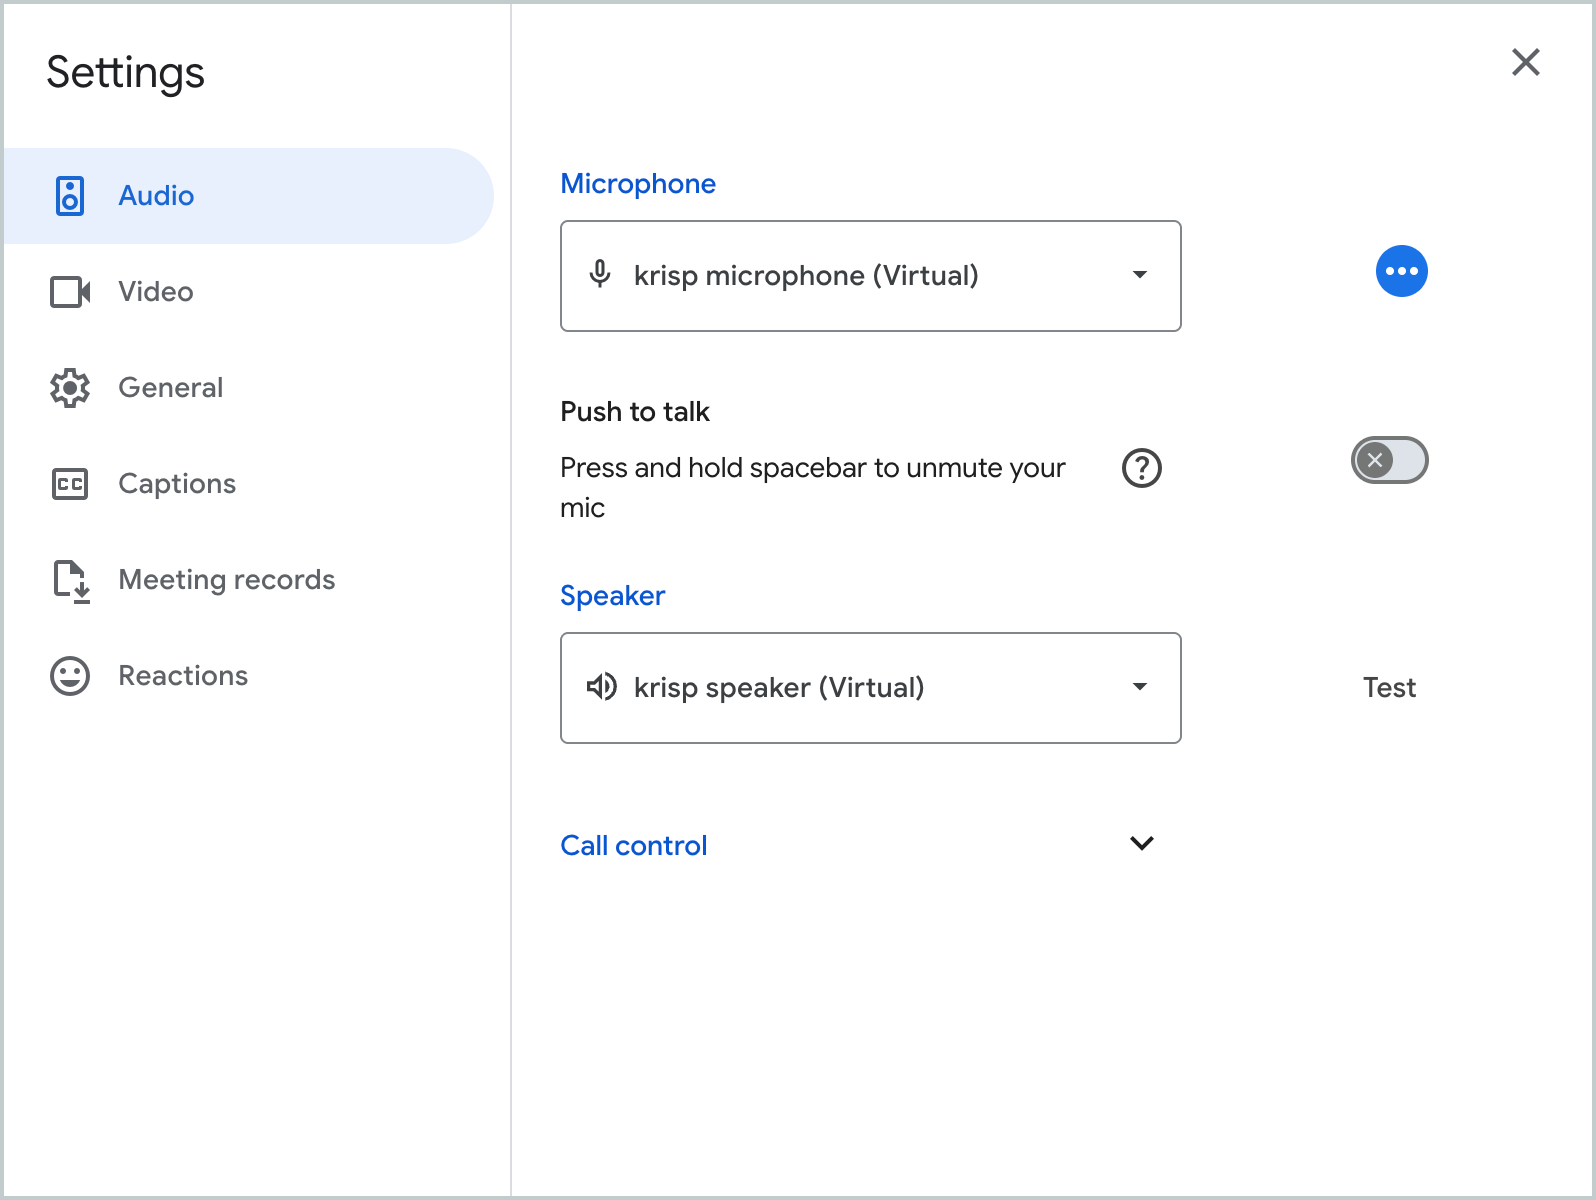Viewport: 1596px width, 1200px height.
Task: Open the blue three-dot microphone options
Action: click(x=1402, y=271)
